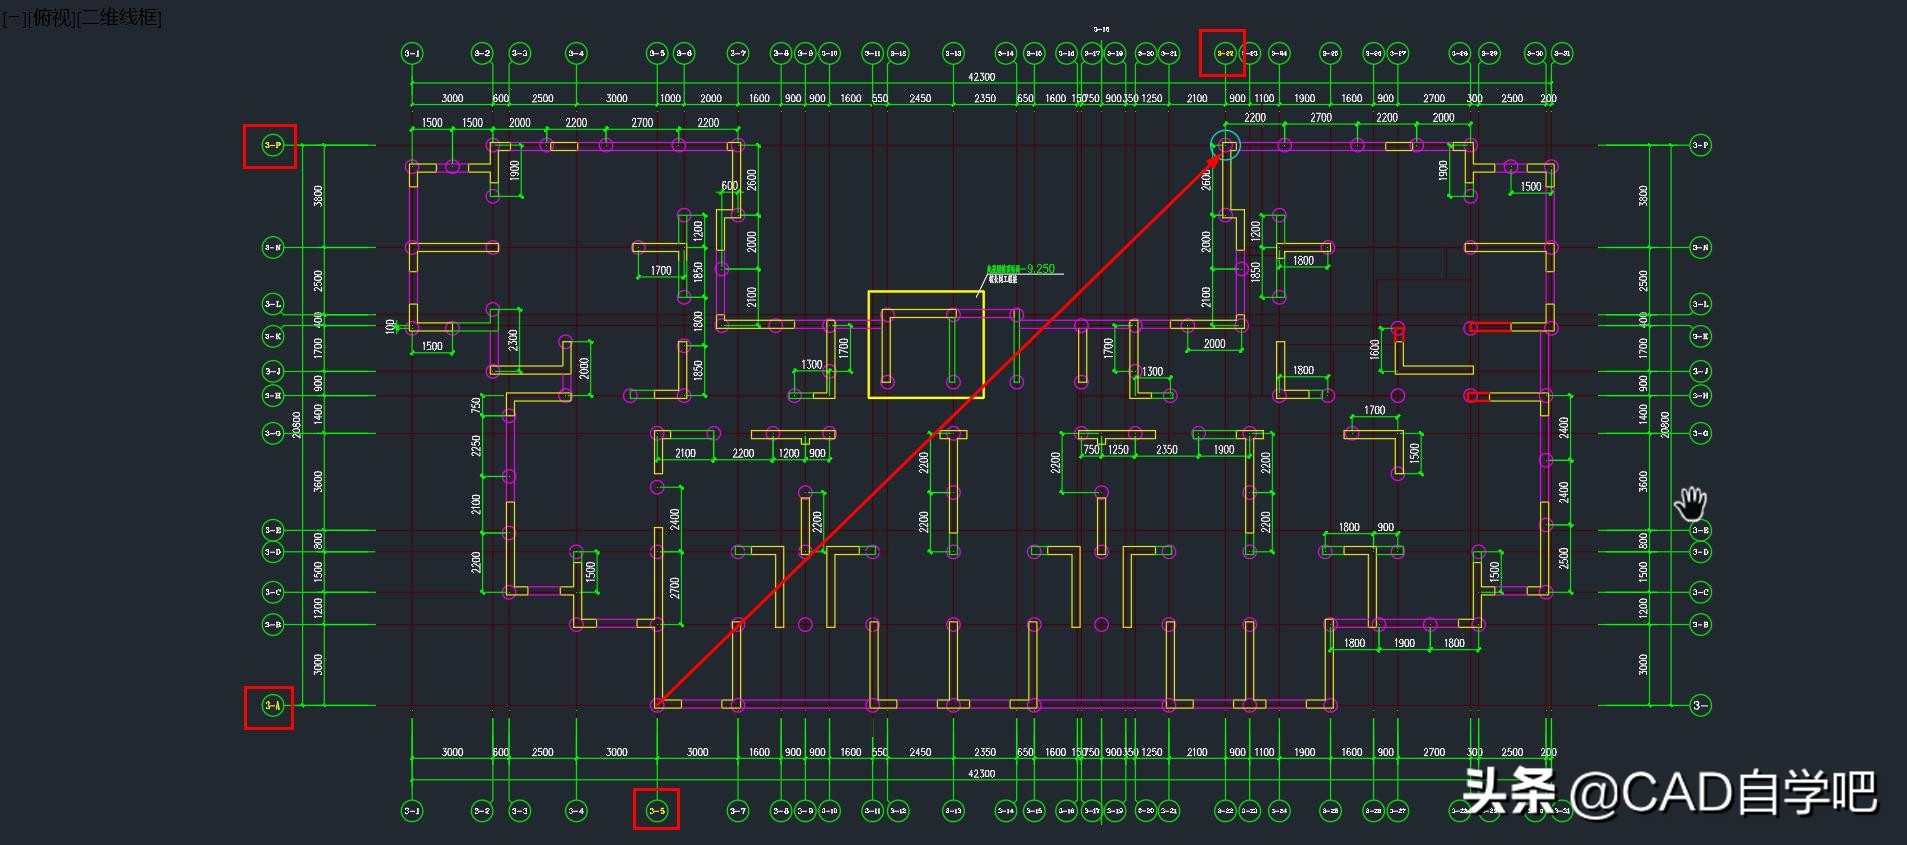Pick the bottom-row axis bubble 3-5
The width and height of the screenshot is (1907, 845).
tap(657, 811)
